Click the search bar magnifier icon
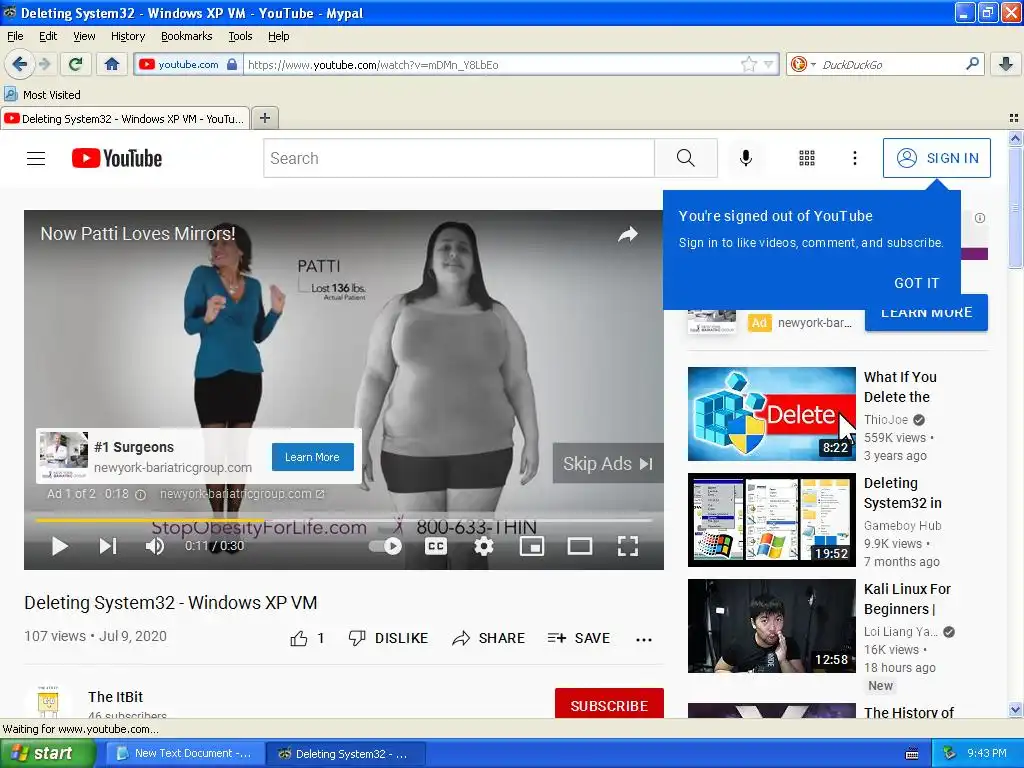The image size is (1024, 768). [972, 64]
